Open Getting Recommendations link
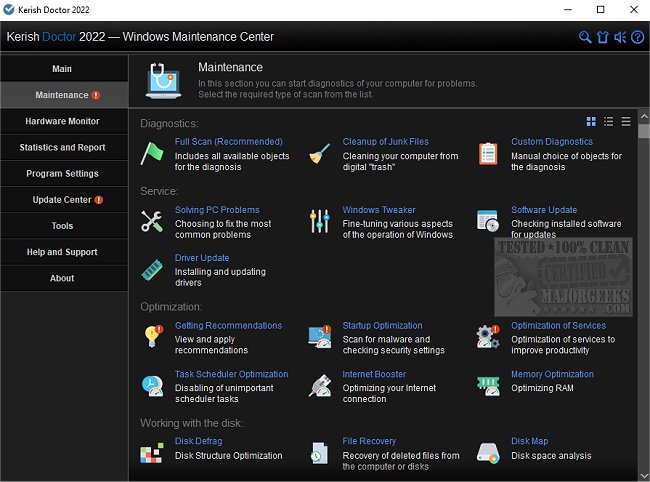This screenshot has height=482, width=650. pyautogui.click(x=228, y=325)
